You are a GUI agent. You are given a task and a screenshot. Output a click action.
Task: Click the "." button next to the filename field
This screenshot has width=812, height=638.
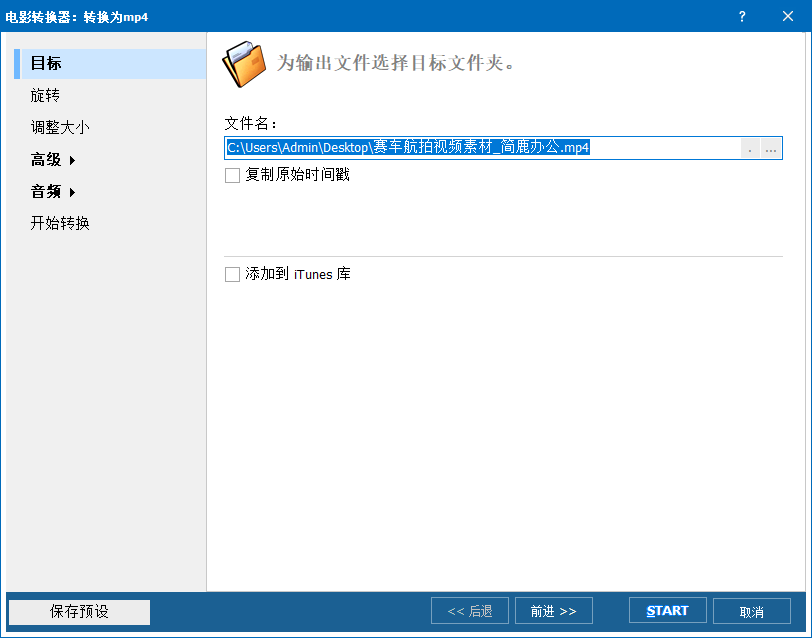(749, 148)
